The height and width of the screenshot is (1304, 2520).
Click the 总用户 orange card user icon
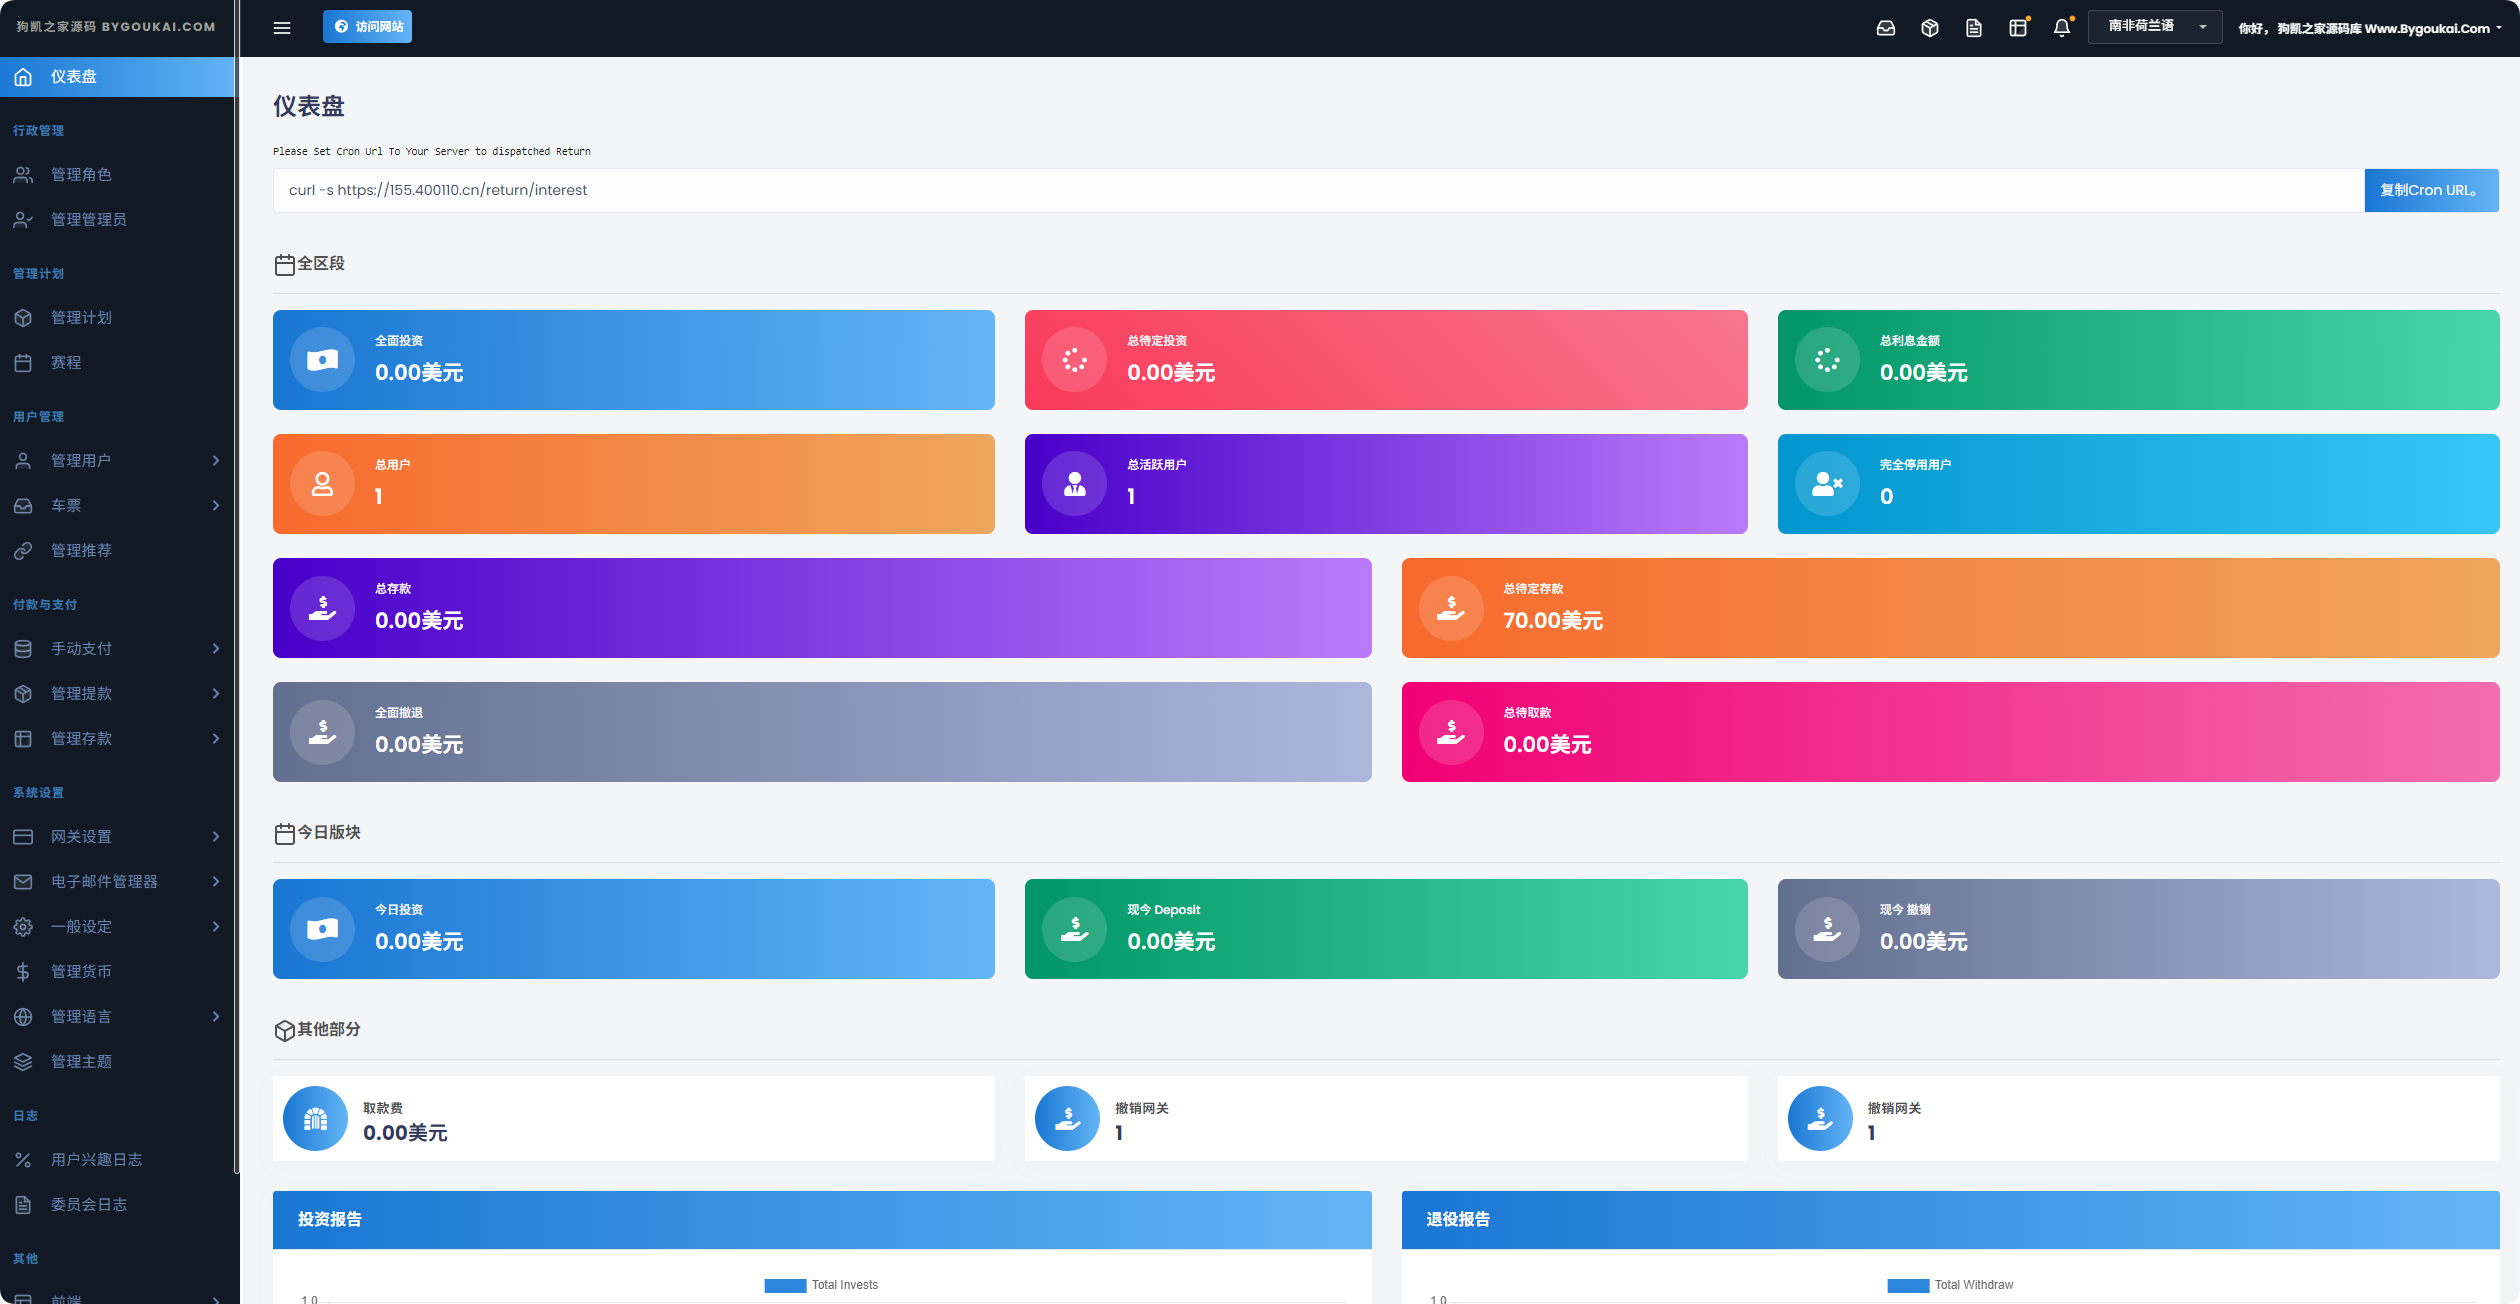click(x=322, y=484)
